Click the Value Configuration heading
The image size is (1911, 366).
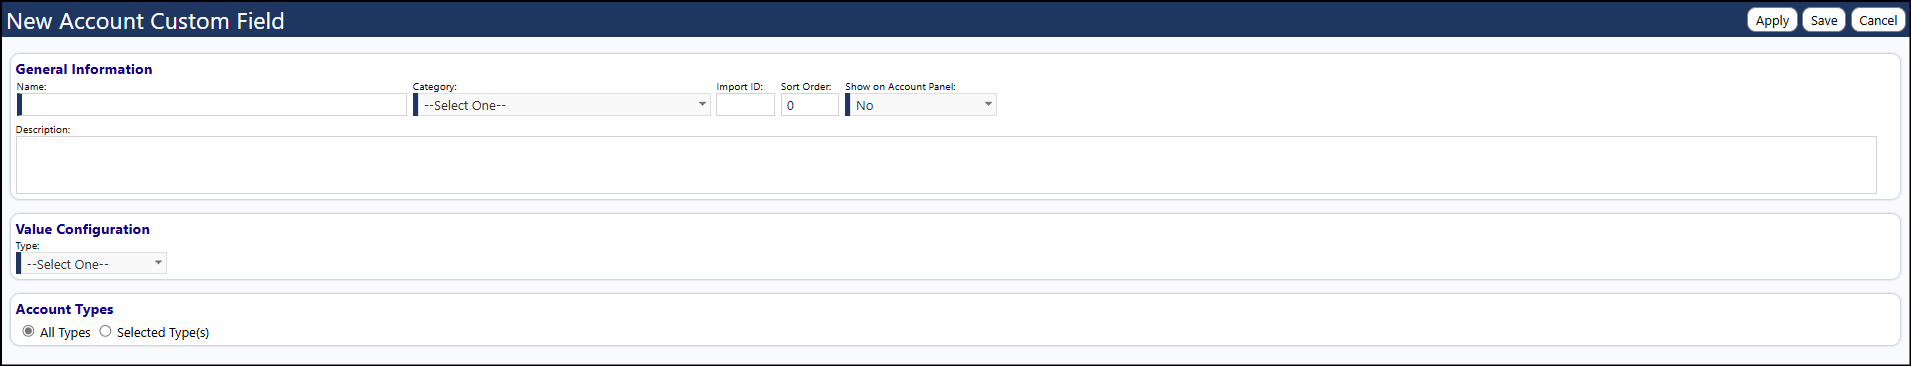tap(83, 229)
